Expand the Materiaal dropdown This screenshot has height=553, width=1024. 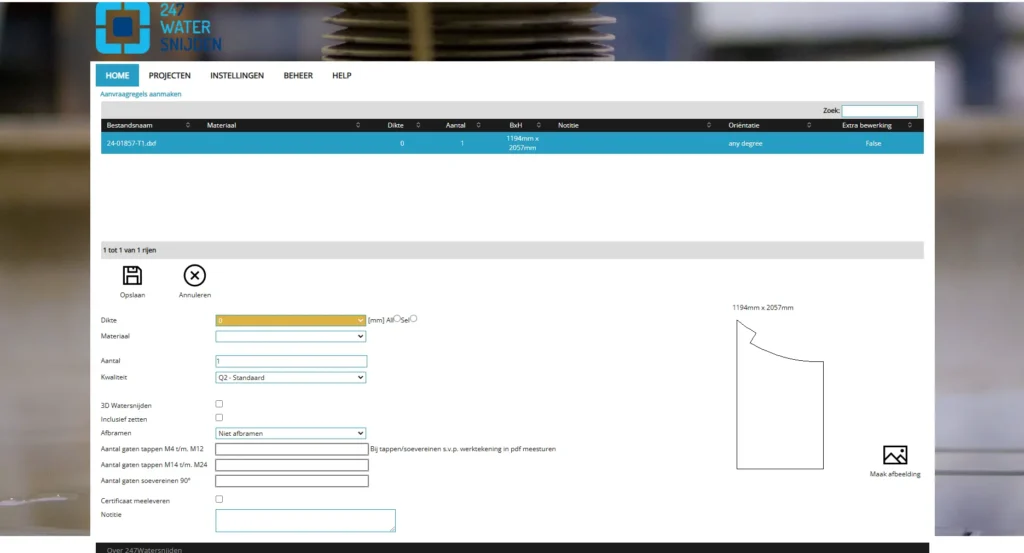click(290, 337)
